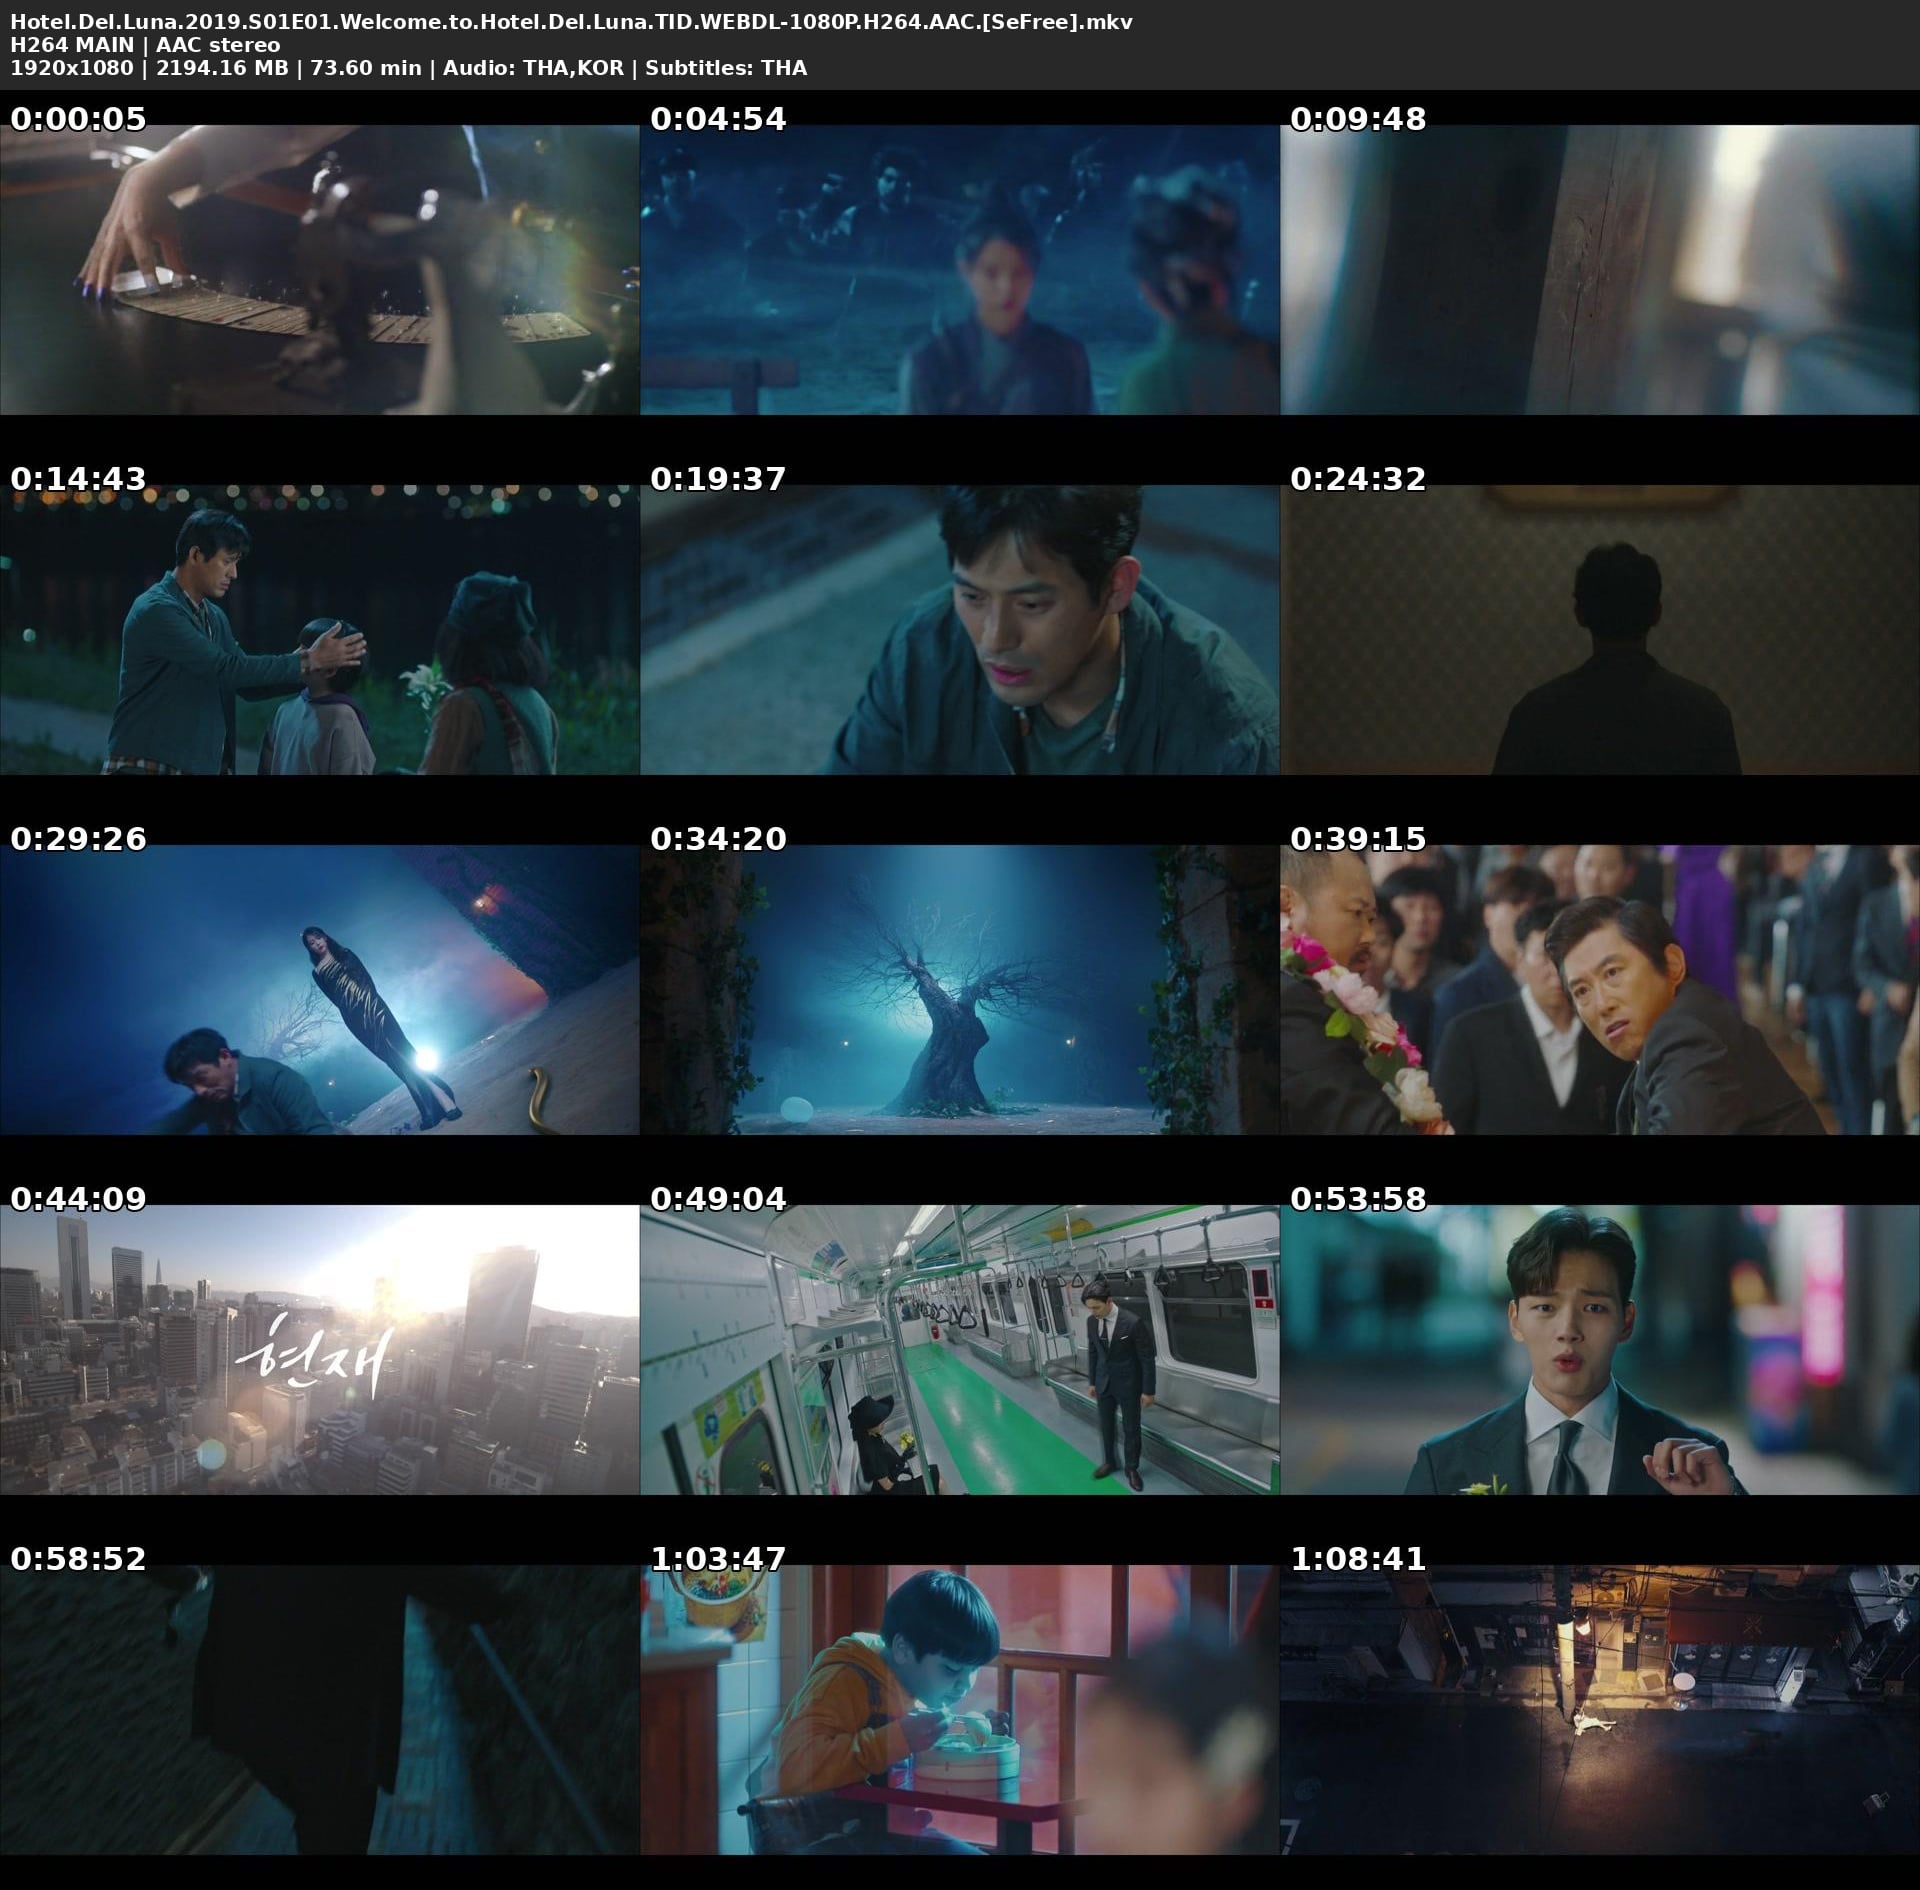Click the 0:14:43 frame thumbnail
The image size is (1920, 1890).
(319, 630)
